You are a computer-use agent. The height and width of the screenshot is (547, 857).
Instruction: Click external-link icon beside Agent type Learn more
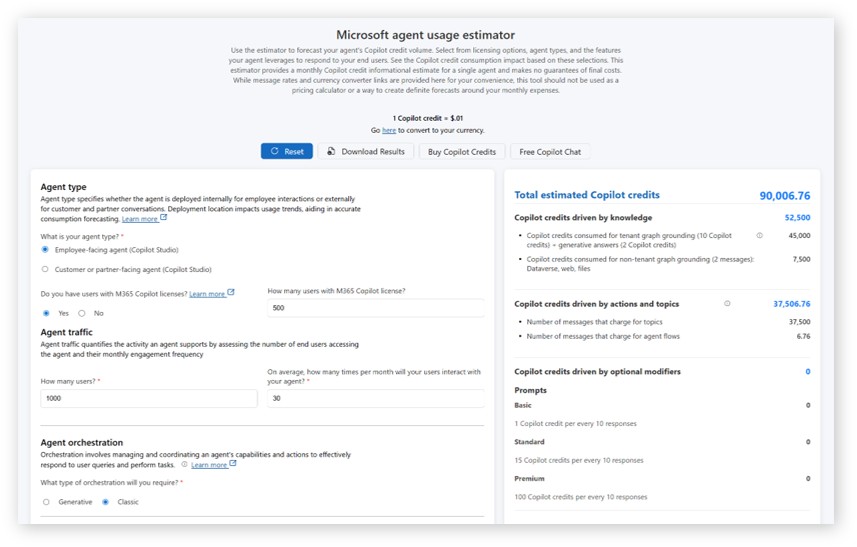coord(164,218)
